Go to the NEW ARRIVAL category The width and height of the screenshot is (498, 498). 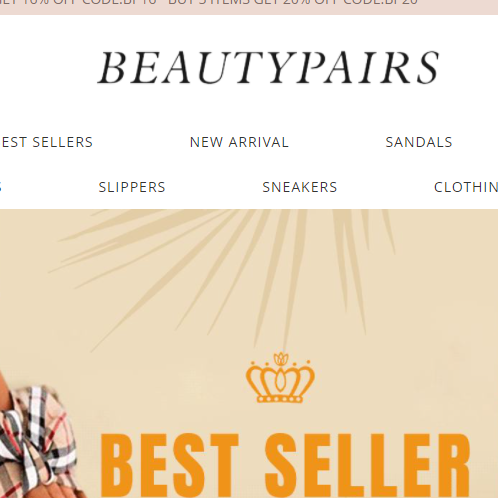(239, 142)
